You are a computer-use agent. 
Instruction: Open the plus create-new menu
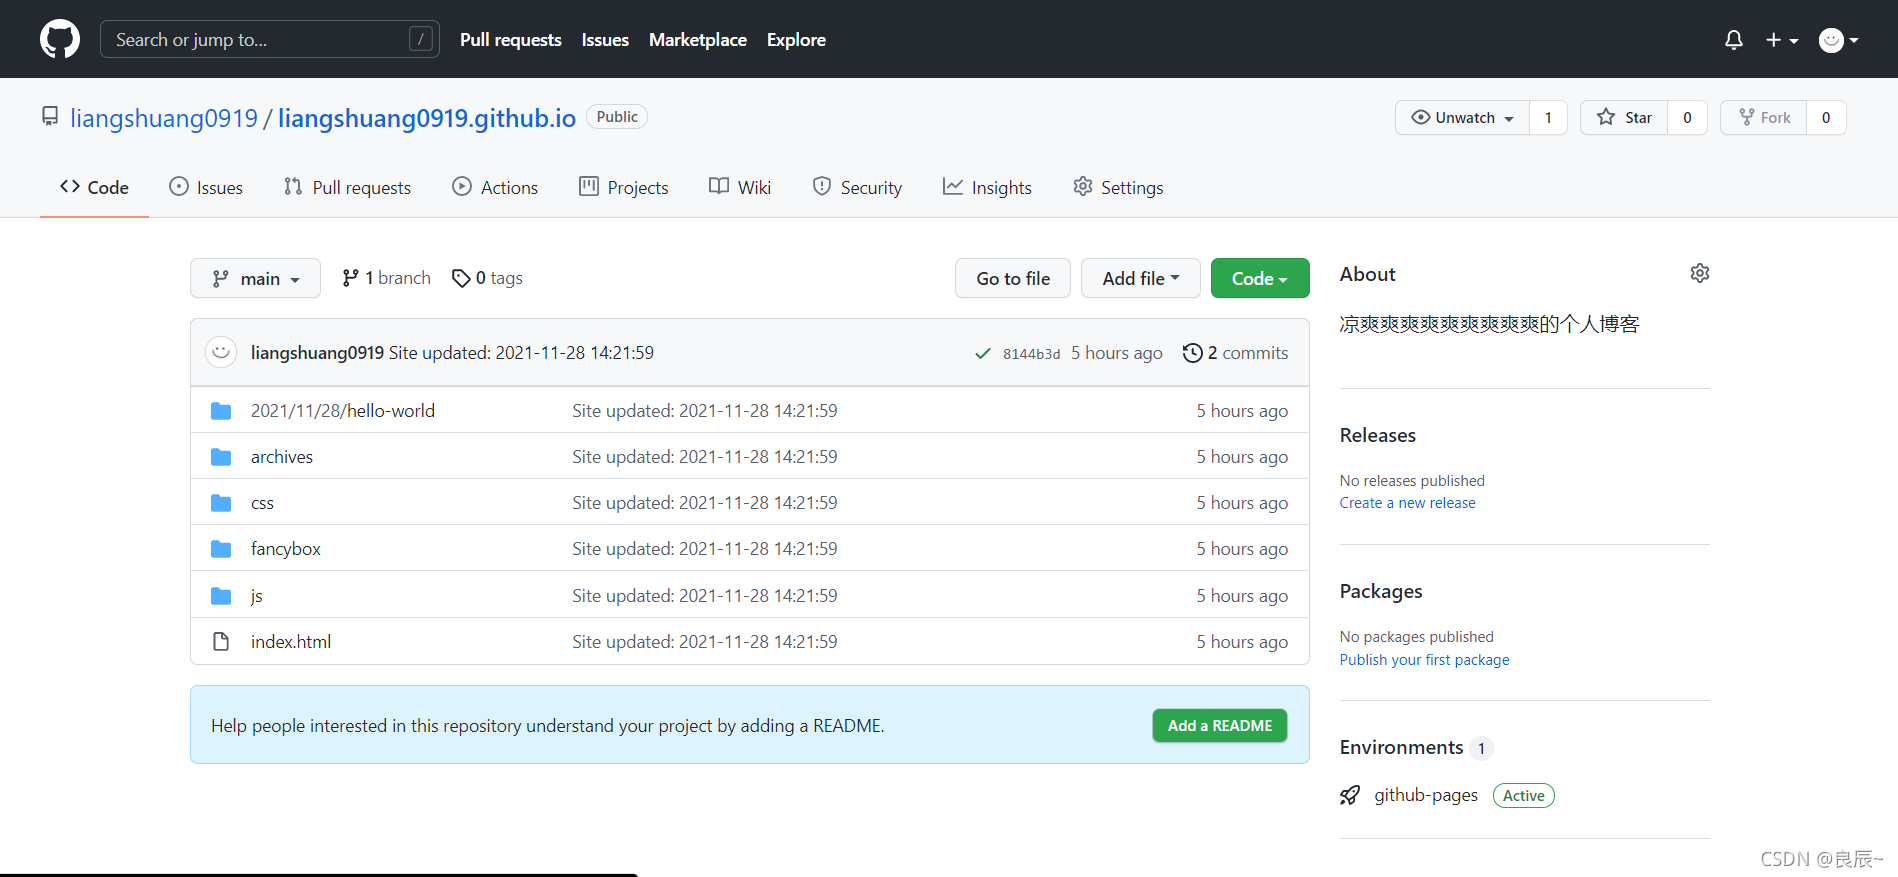click(1781, 40)
